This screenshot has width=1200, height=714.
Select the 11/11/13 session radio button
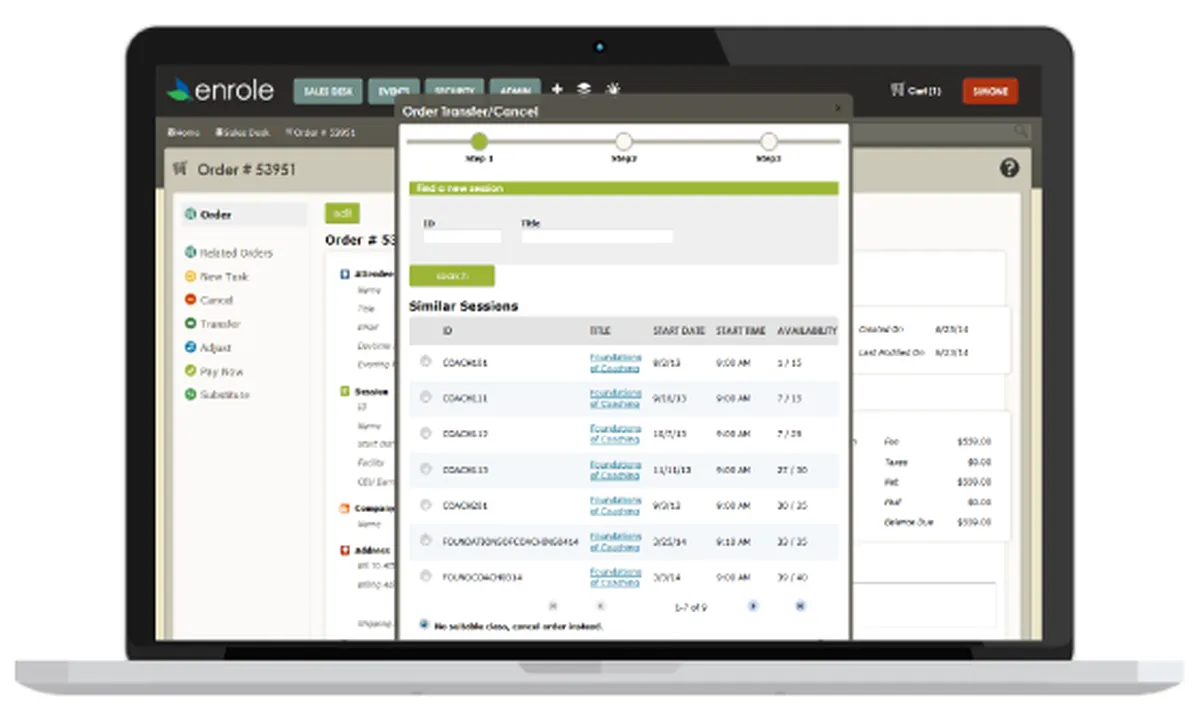click(425, 469)
